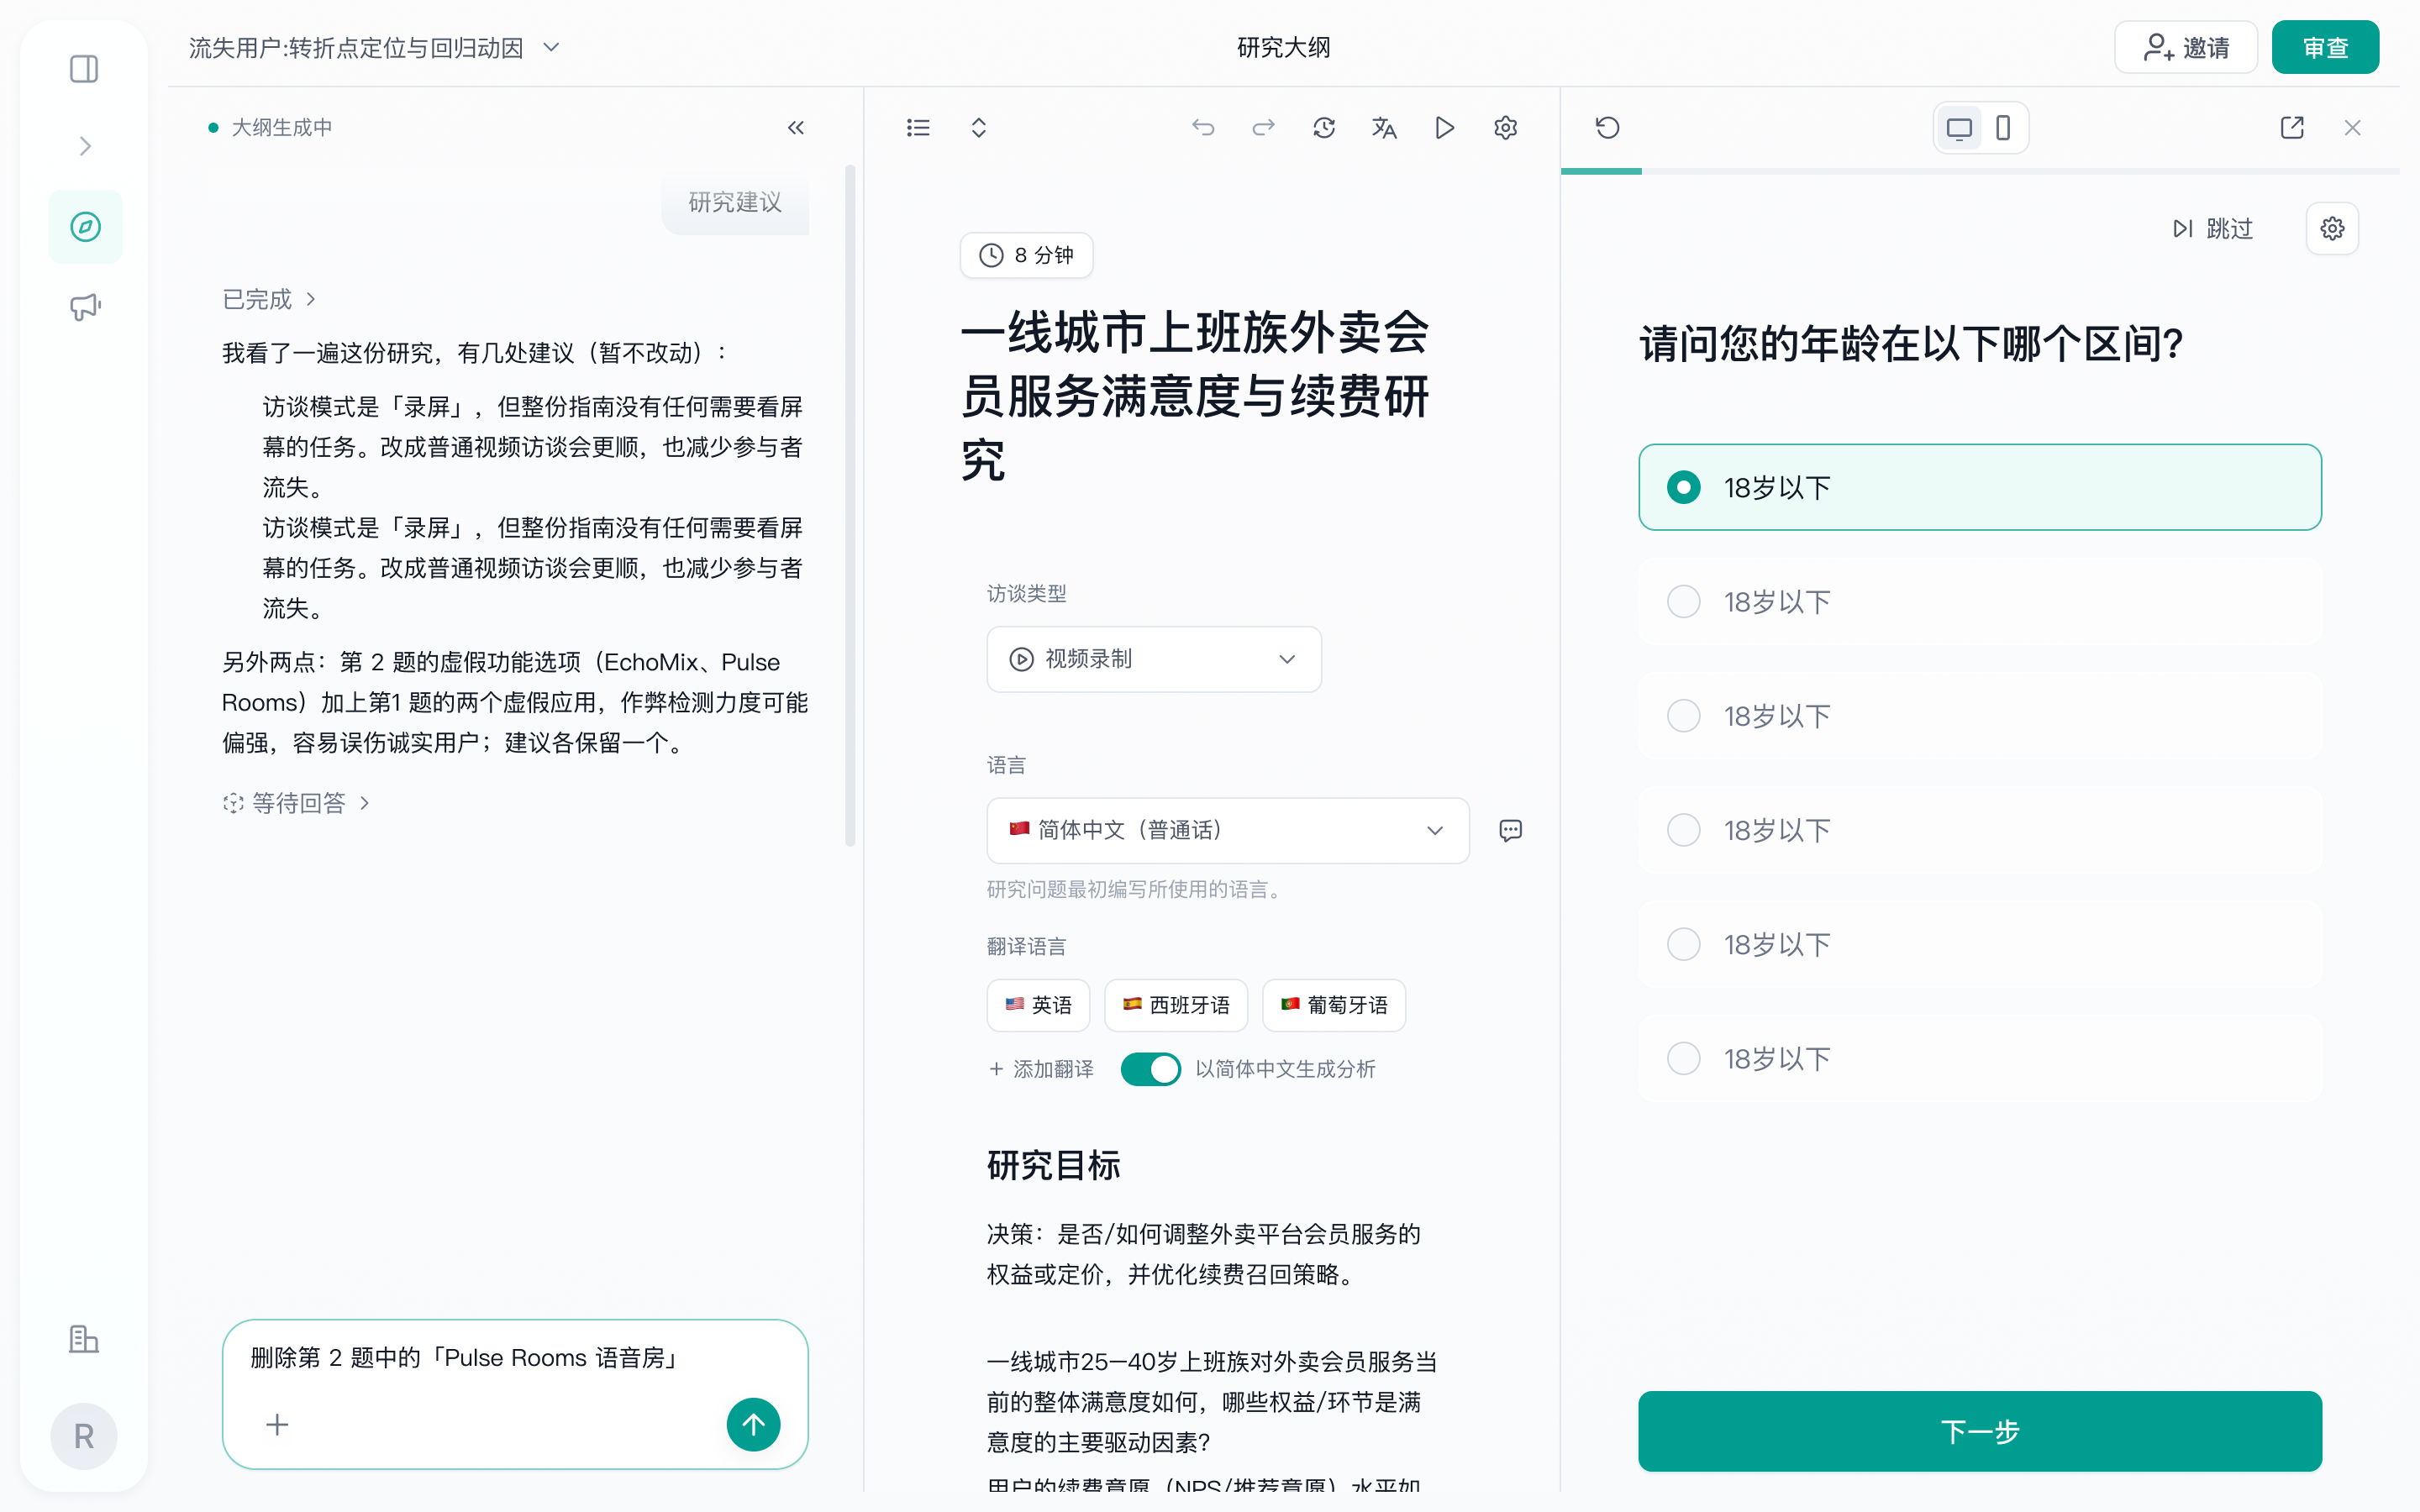
Task: Toggle expand/collapse all sections icon
Action: click(979, 127)
